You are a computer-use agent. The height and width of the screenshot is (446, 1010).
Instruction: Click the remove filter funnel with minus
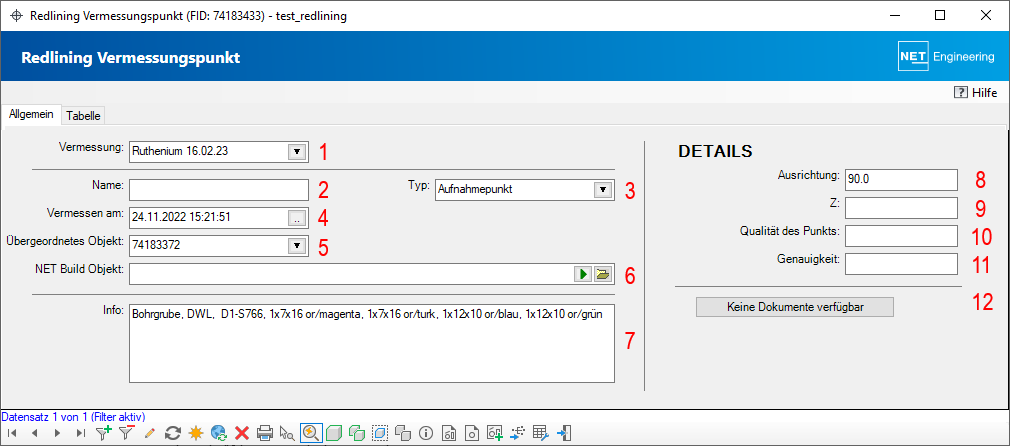click(x=126, y=433)
